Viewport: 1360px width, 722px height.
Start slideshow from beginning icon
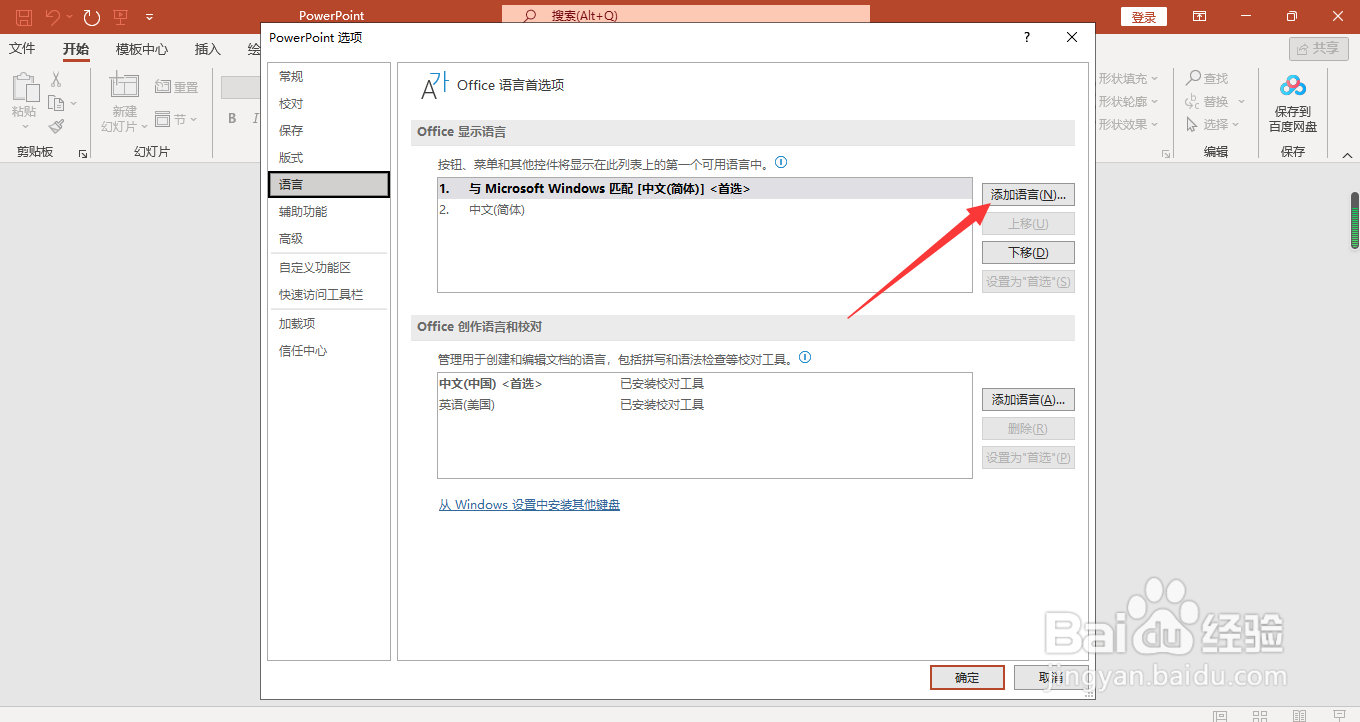click(120, 16)
